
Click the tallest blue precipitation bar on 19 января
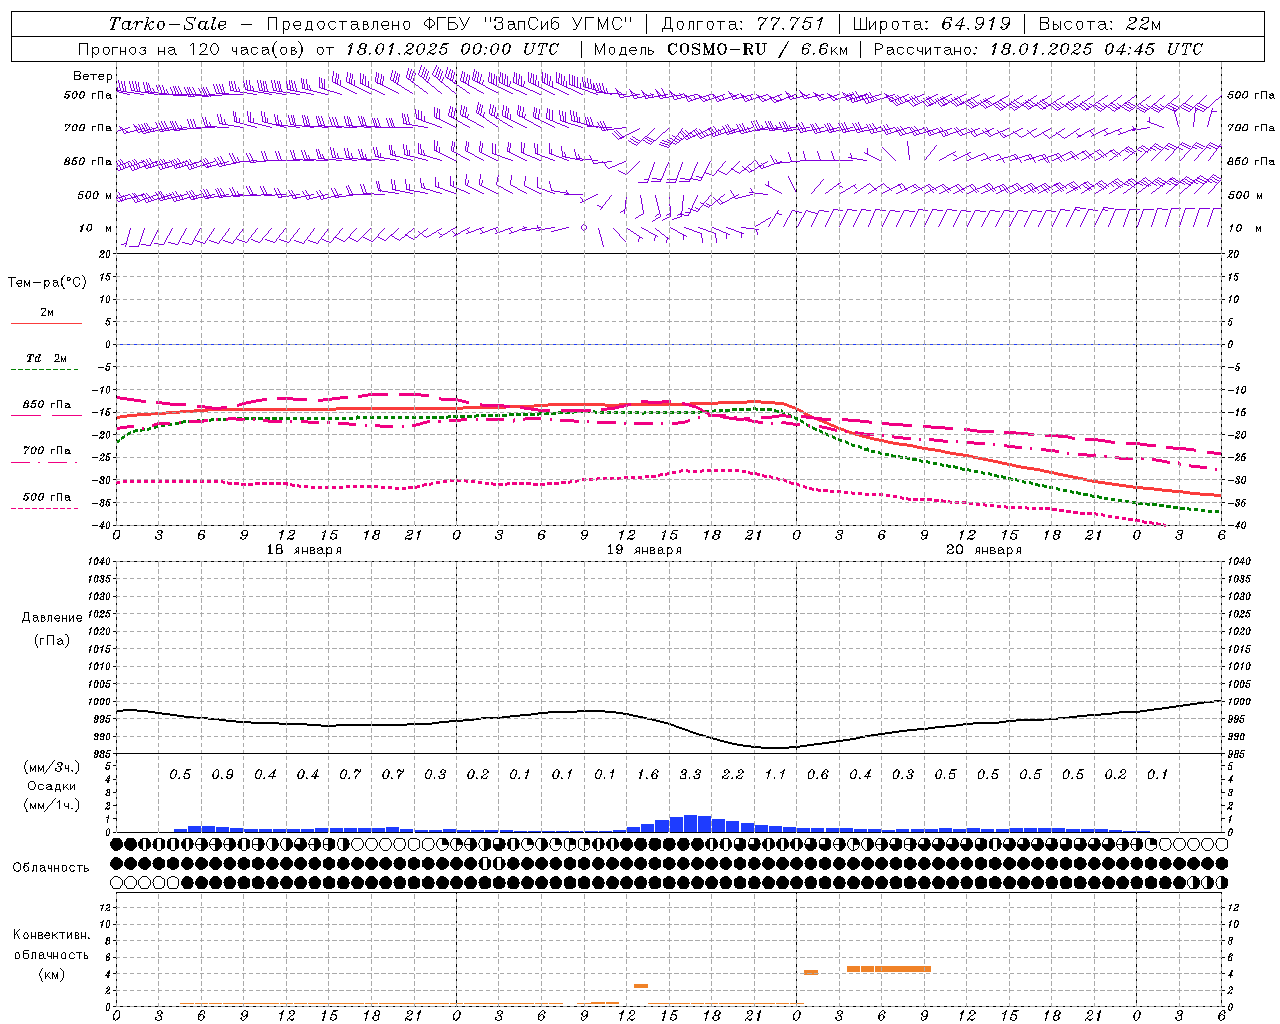tap(690, 823)
